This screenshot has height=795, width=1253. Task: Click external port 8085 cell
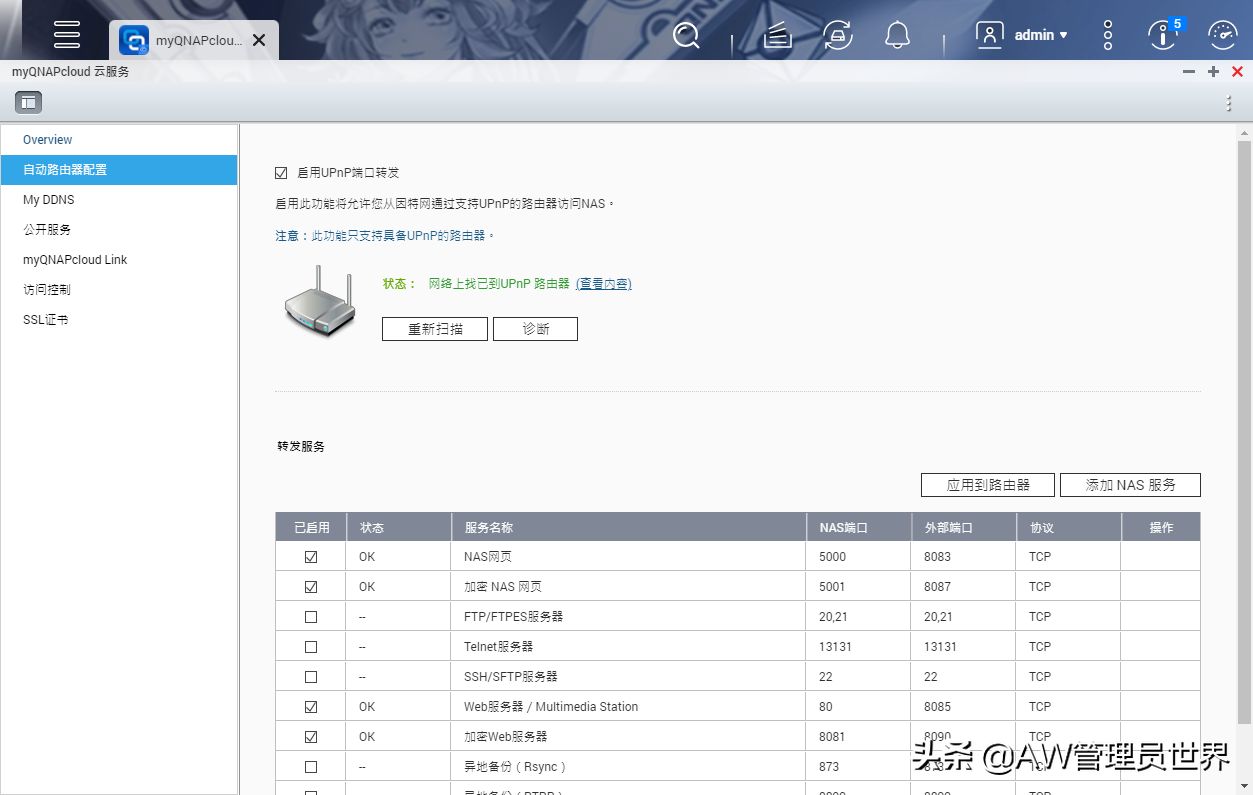(964, 707)
